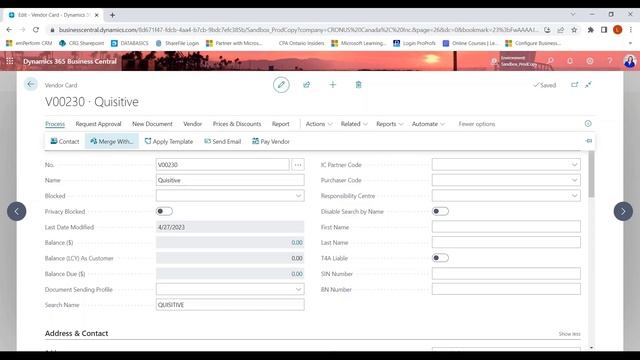Expand the Related menu
The image size is (640, 360).
[354, 124]
